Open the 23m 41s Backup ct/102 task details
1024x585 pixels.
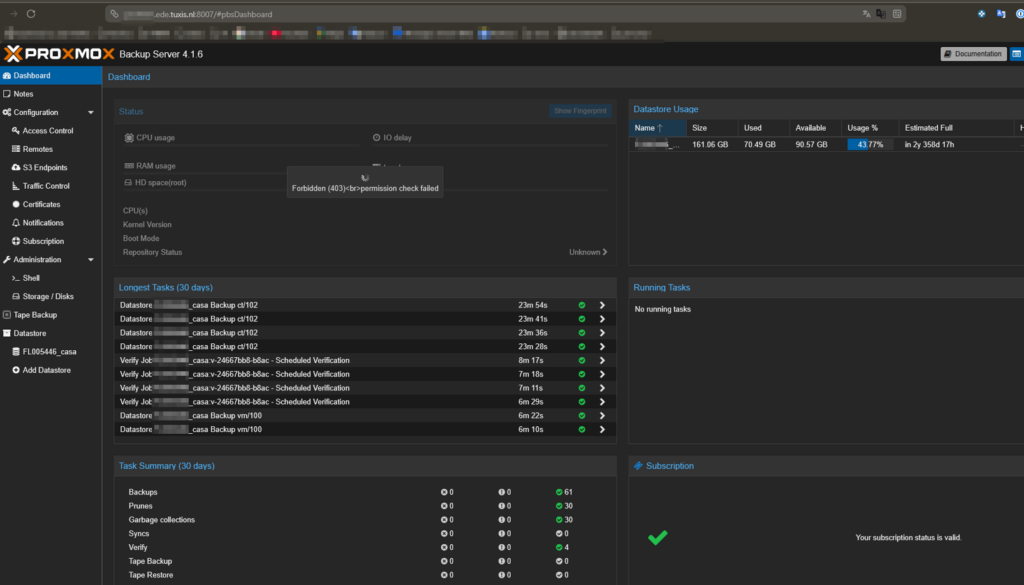click(602, 319)
